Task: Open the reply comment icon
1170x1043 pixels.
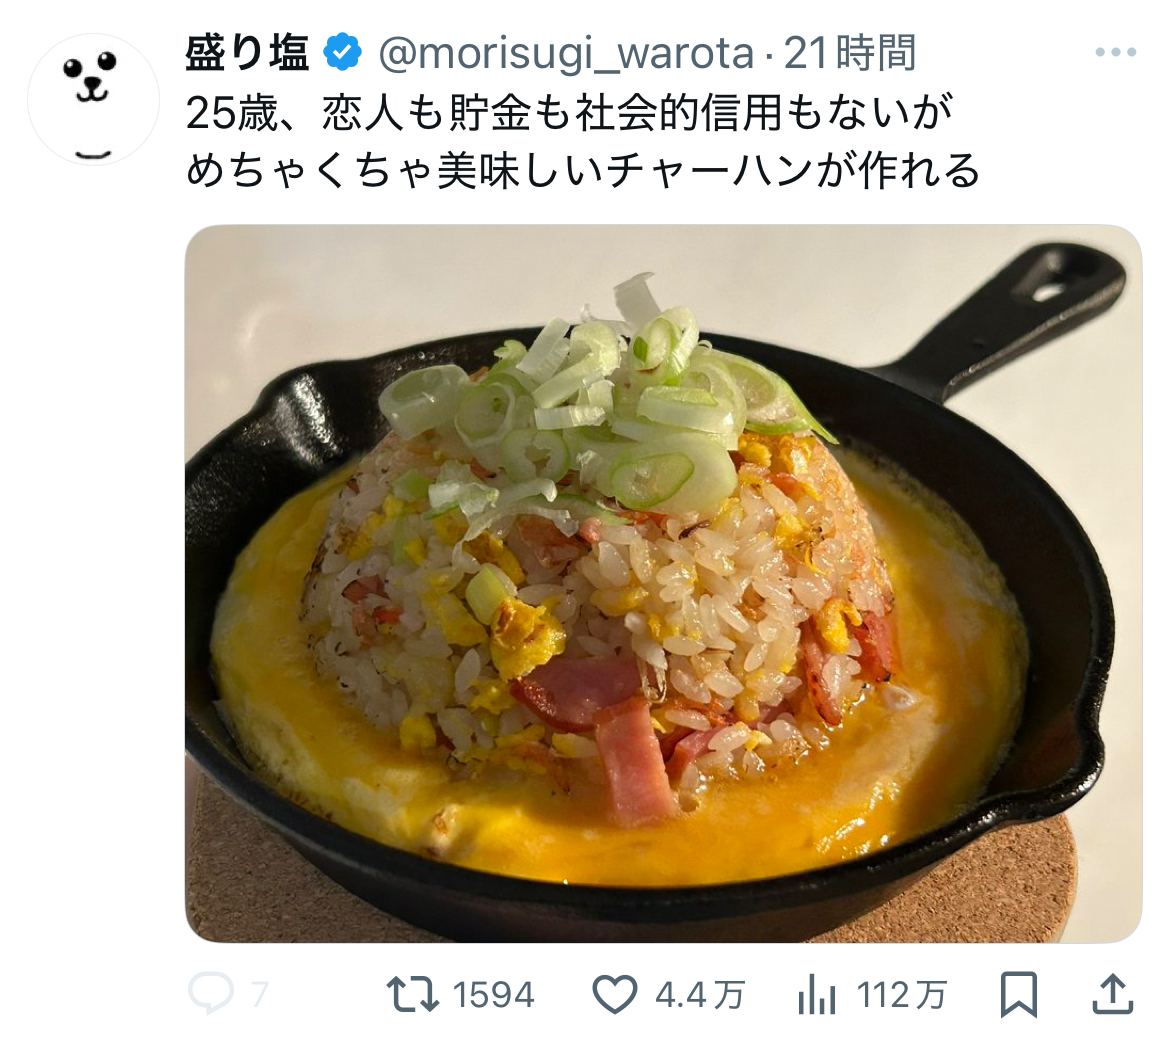Action: click(x=211, y=995)
